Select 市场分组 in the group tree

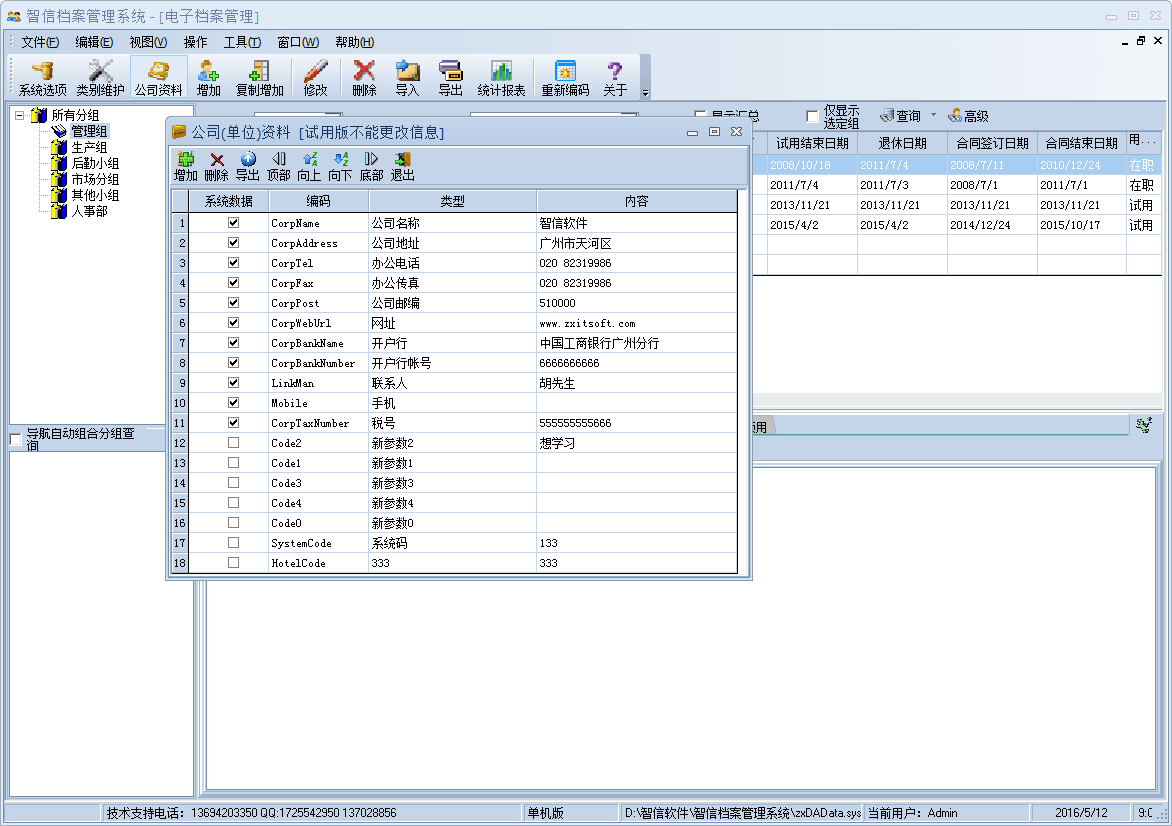pyautogui.click(x=95, y=179)
